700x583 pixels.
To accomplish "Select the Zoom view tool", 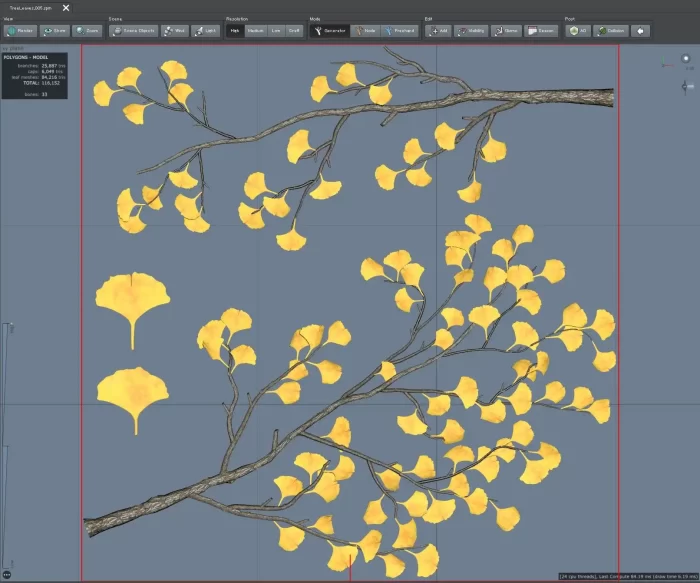I will click(x=87, y=31).
